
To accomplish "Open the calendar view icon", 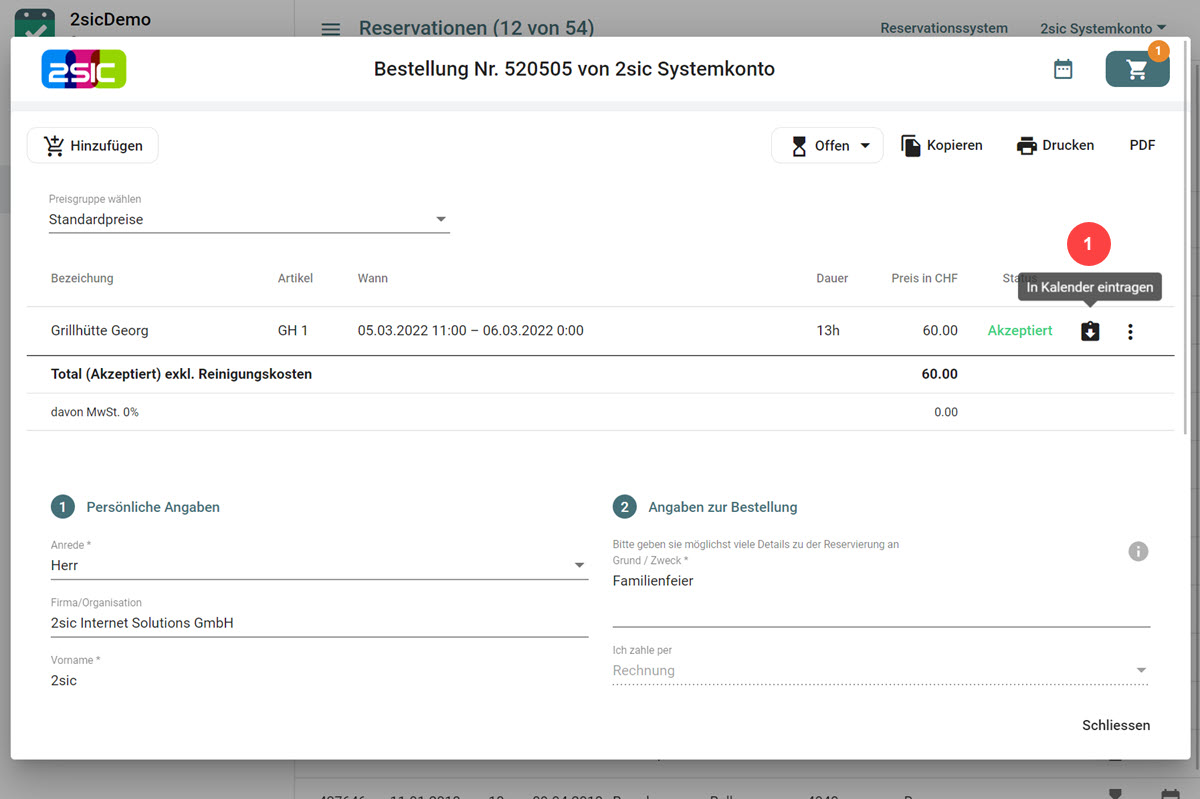I will point(1063,69).
